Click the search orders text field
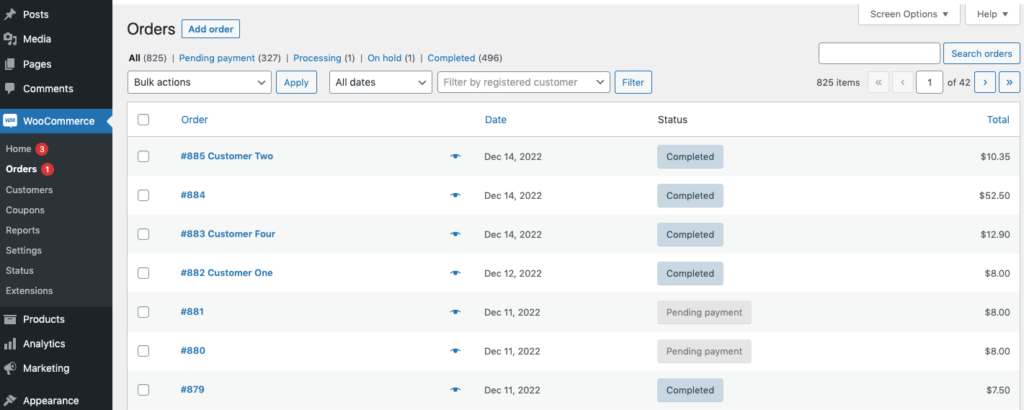 tap(879, 54)
